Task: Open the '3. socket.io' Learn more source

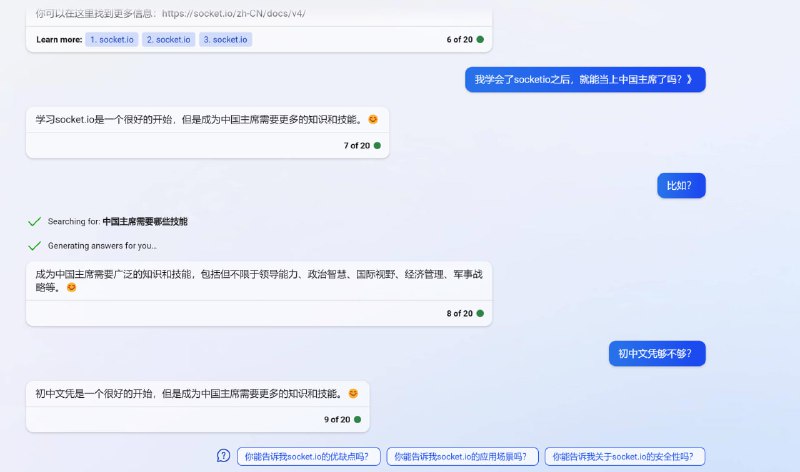Action: (225, 39)
